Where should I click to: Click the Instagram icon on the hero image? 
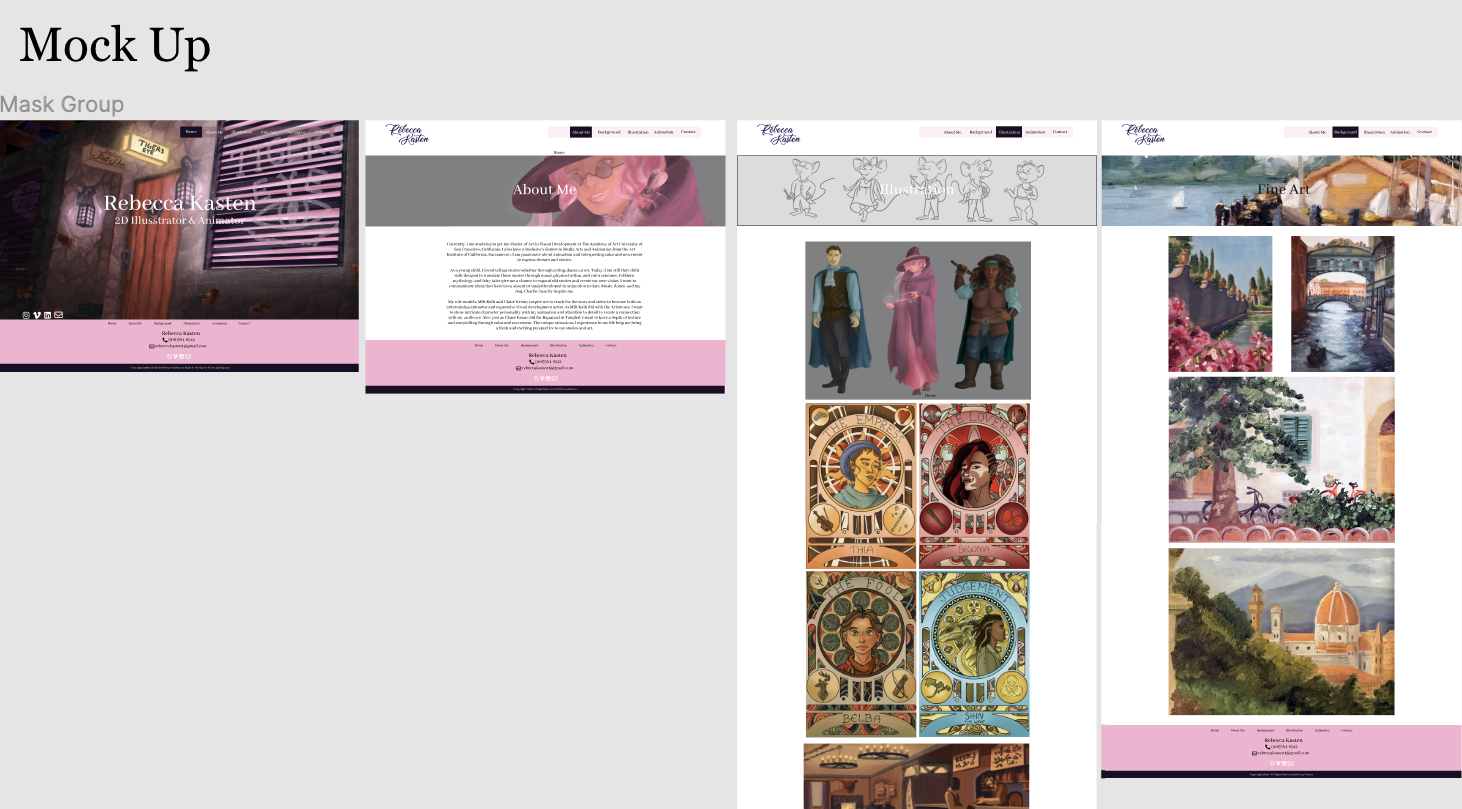[x=27, y=315]
